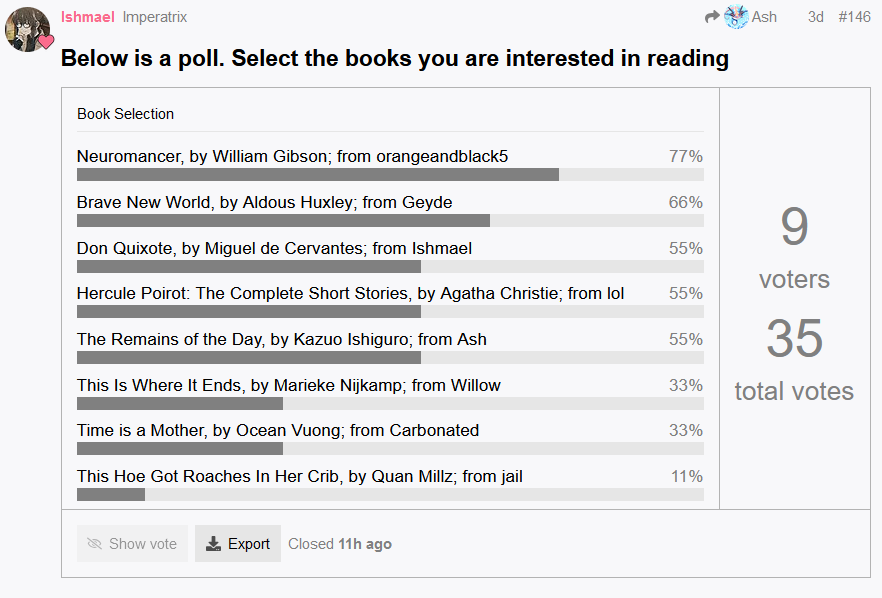Click the 9 voters count

tap(794, 226)
